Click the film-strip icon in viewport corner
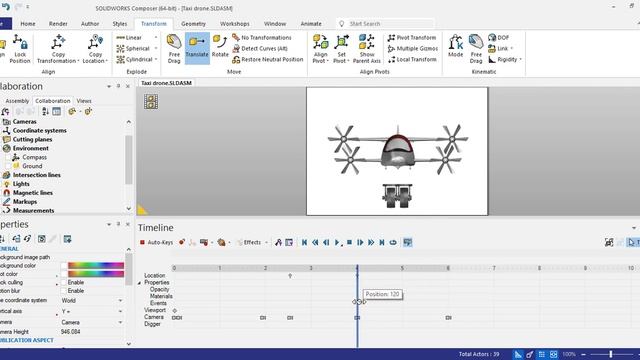The image size is (640, 360). click(151, 102)
